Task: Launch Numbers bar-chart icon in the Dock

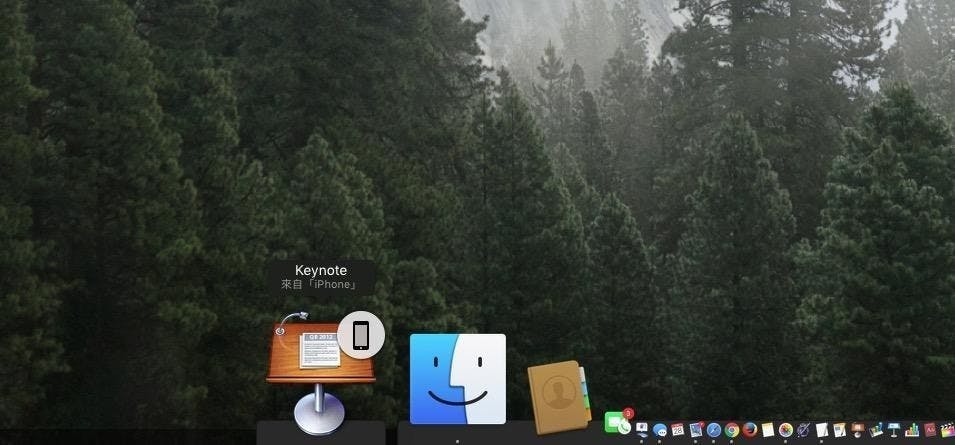Action: click(912, 430)
